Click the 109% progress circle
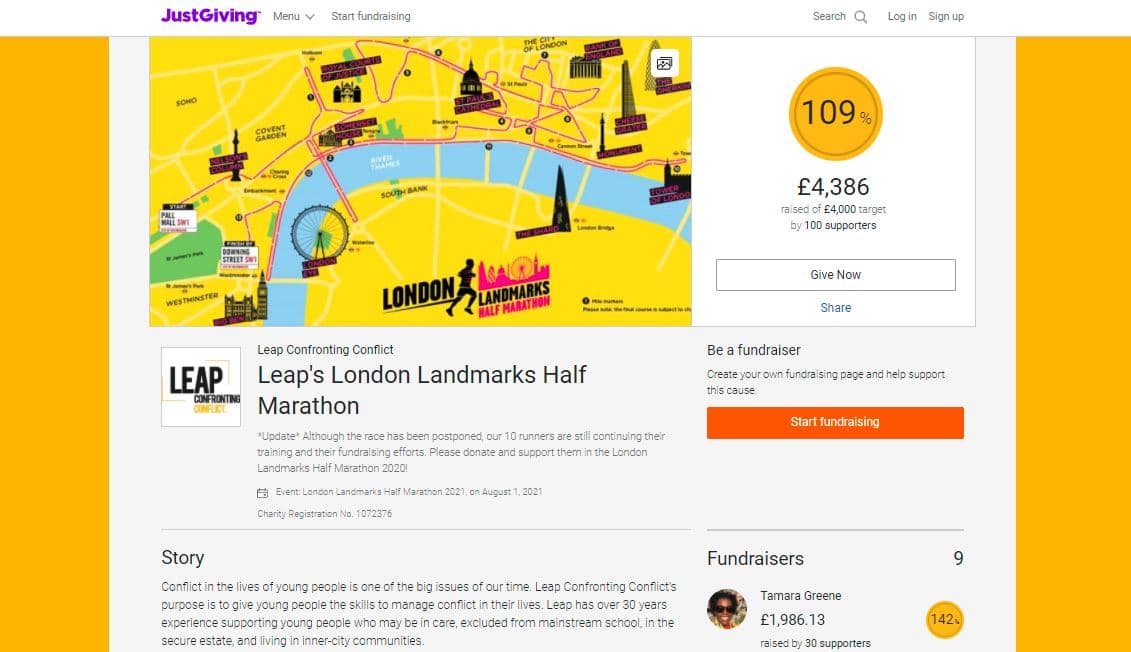 (835, 113)
